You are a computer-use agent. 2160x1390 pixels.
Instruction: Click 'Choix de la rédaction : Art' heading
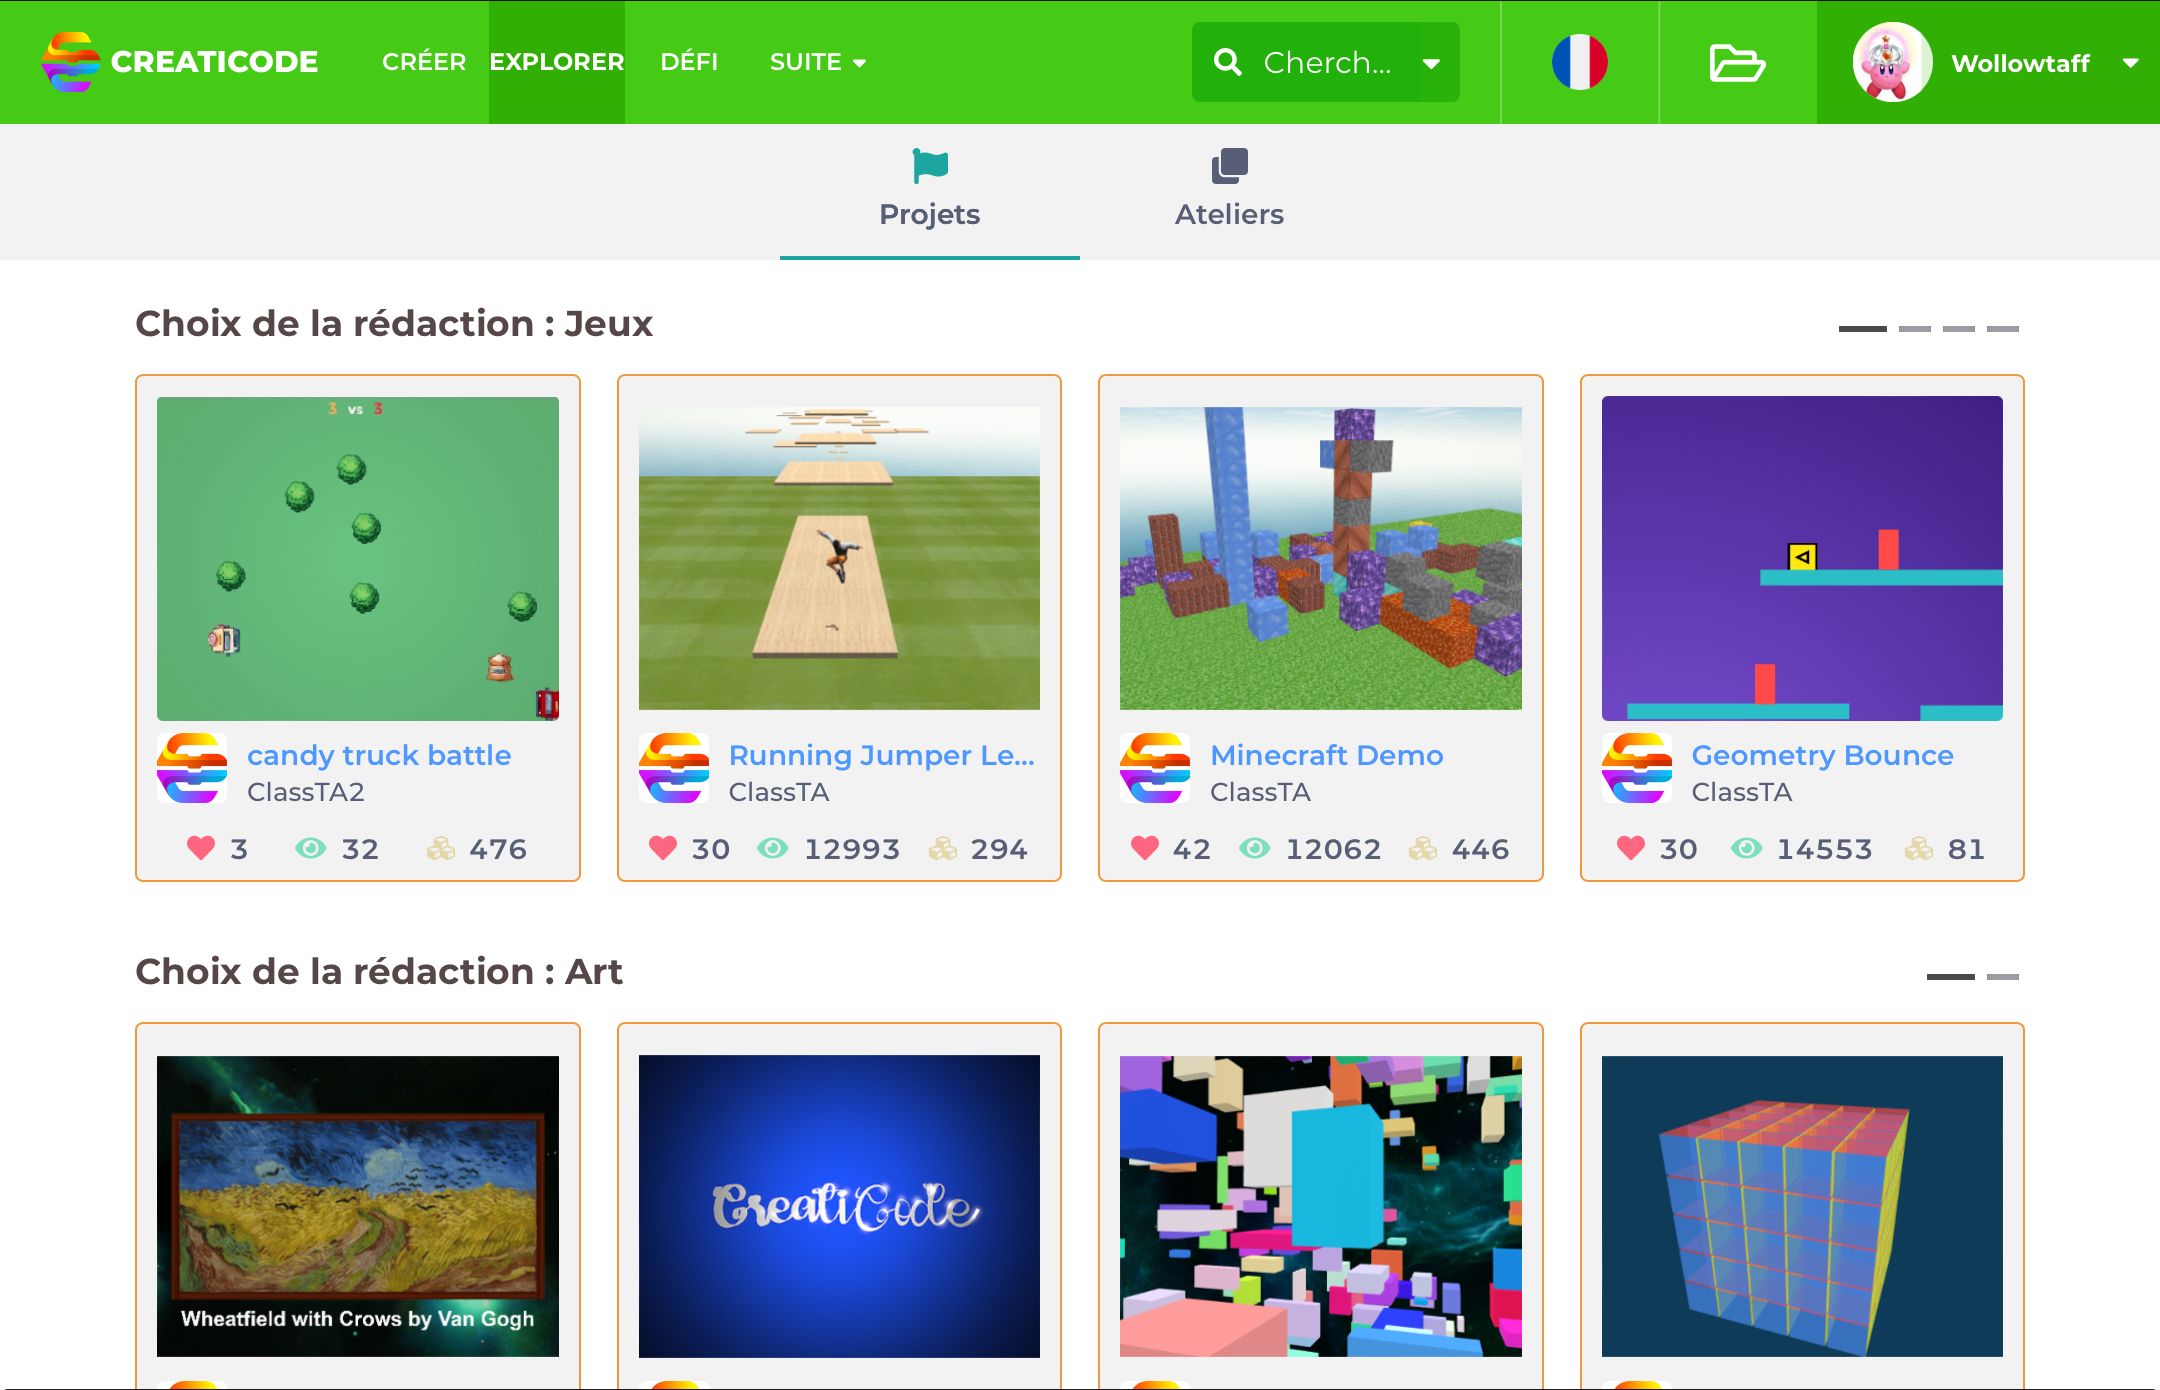point(379,971)
